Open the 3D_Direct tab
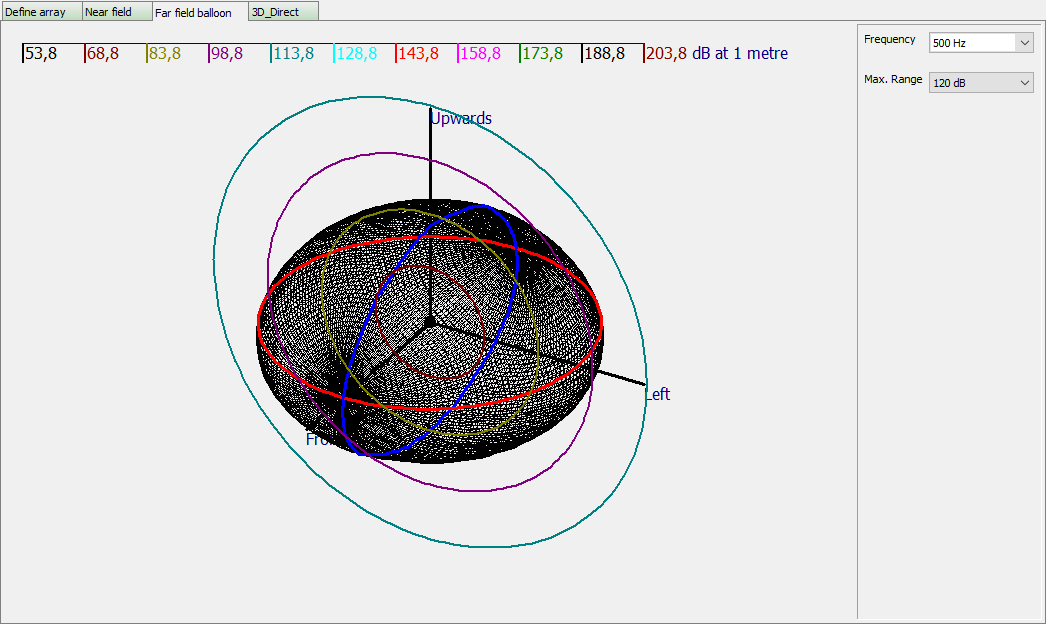 (284, 11)
